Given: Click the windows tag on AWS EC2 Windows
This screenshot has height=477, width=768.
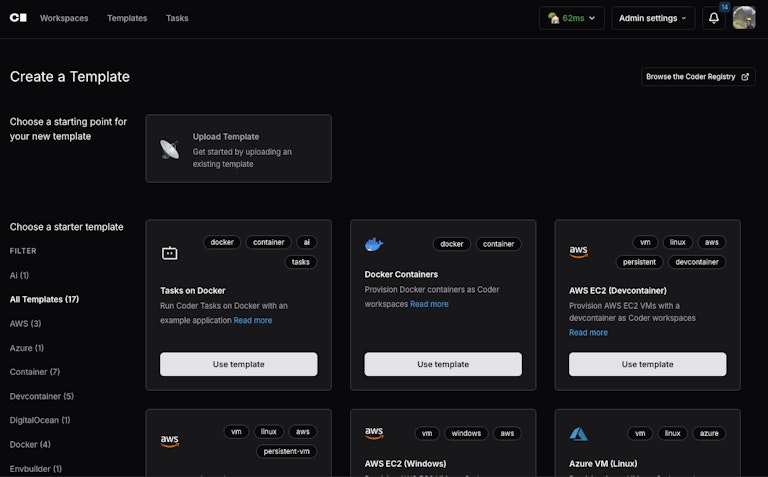Looking at the screenshot, I should pyautogui.click(x=466, y=433).
